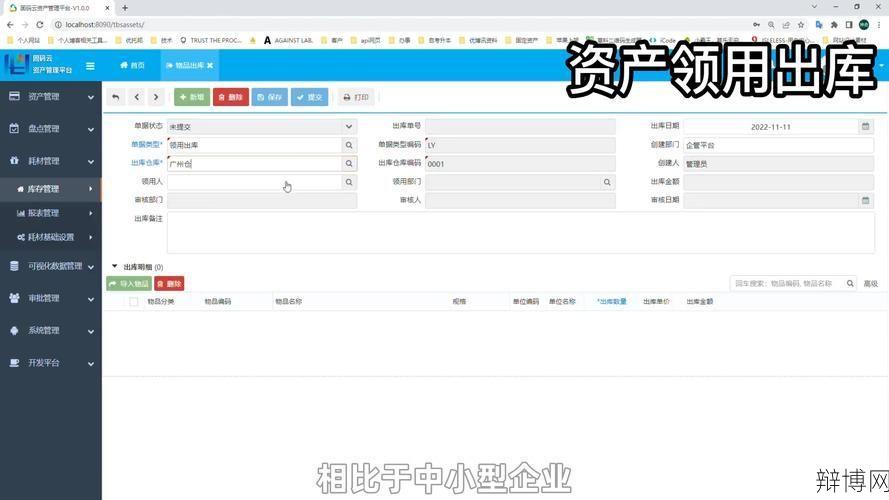This screenshot has width=889, height=500.
Task: Open 库存管理 submenu in sidebar
Action: (x=51, y=189)
